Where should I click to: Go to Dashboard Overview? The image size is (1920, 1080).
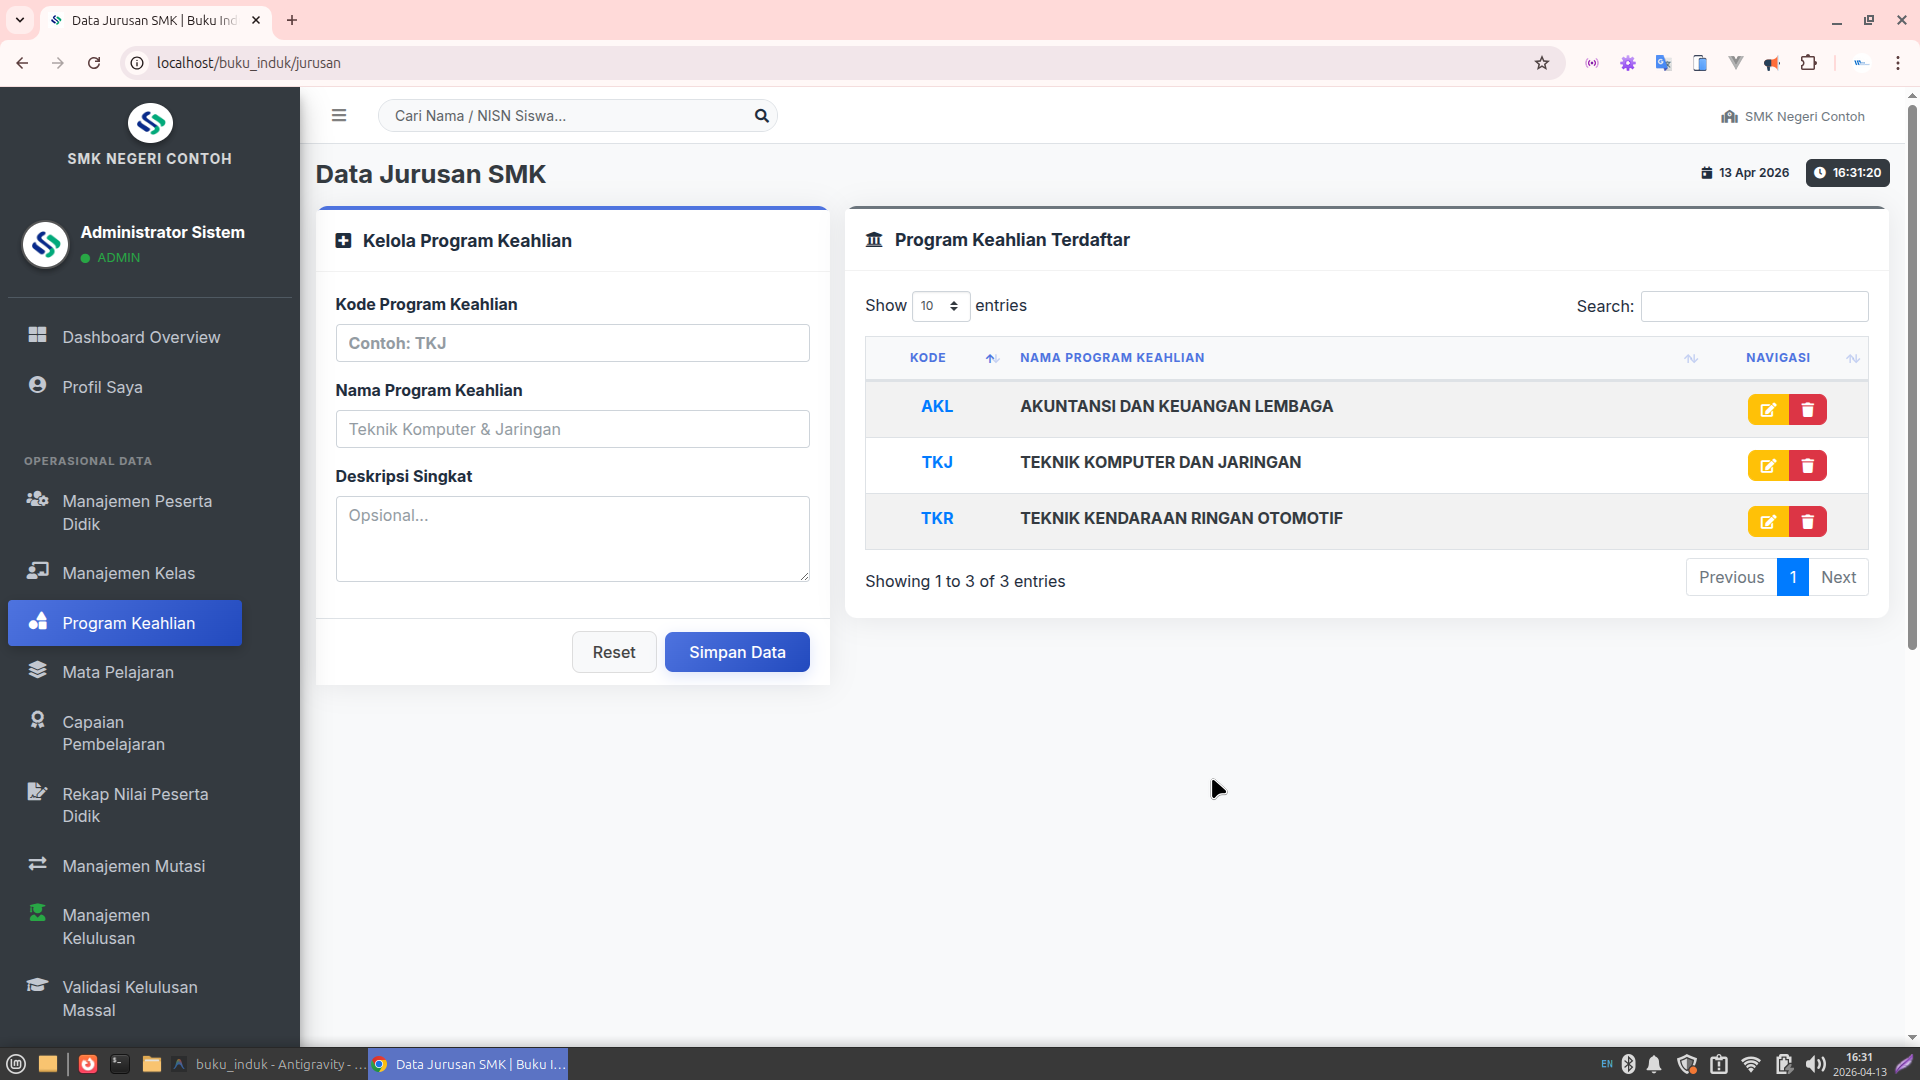[141, 337]
